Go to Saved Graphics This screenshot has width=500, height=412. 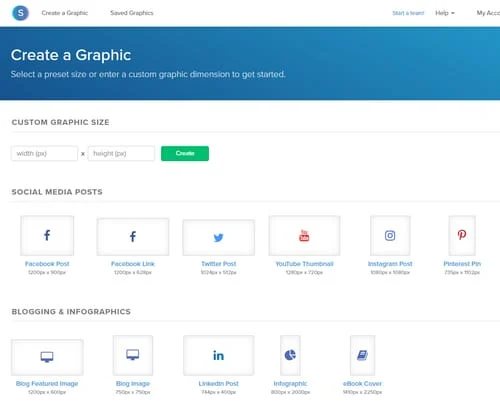point(132,13)
